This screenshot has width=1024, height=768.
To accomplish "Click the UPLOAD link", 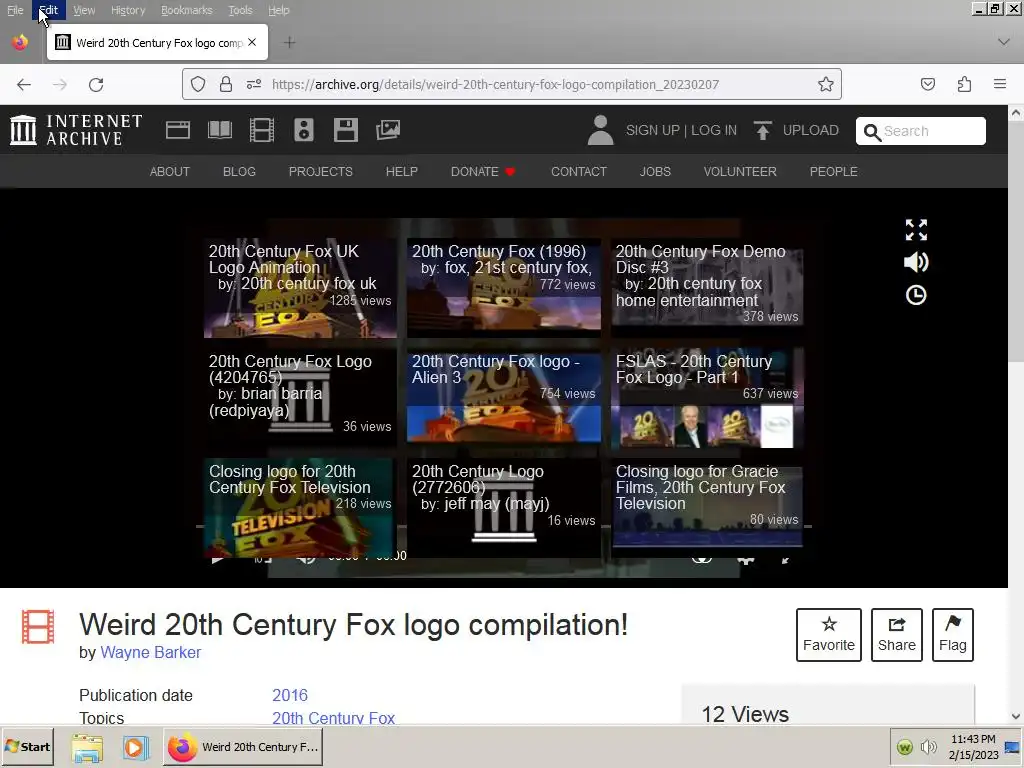I will pos(810,130).
